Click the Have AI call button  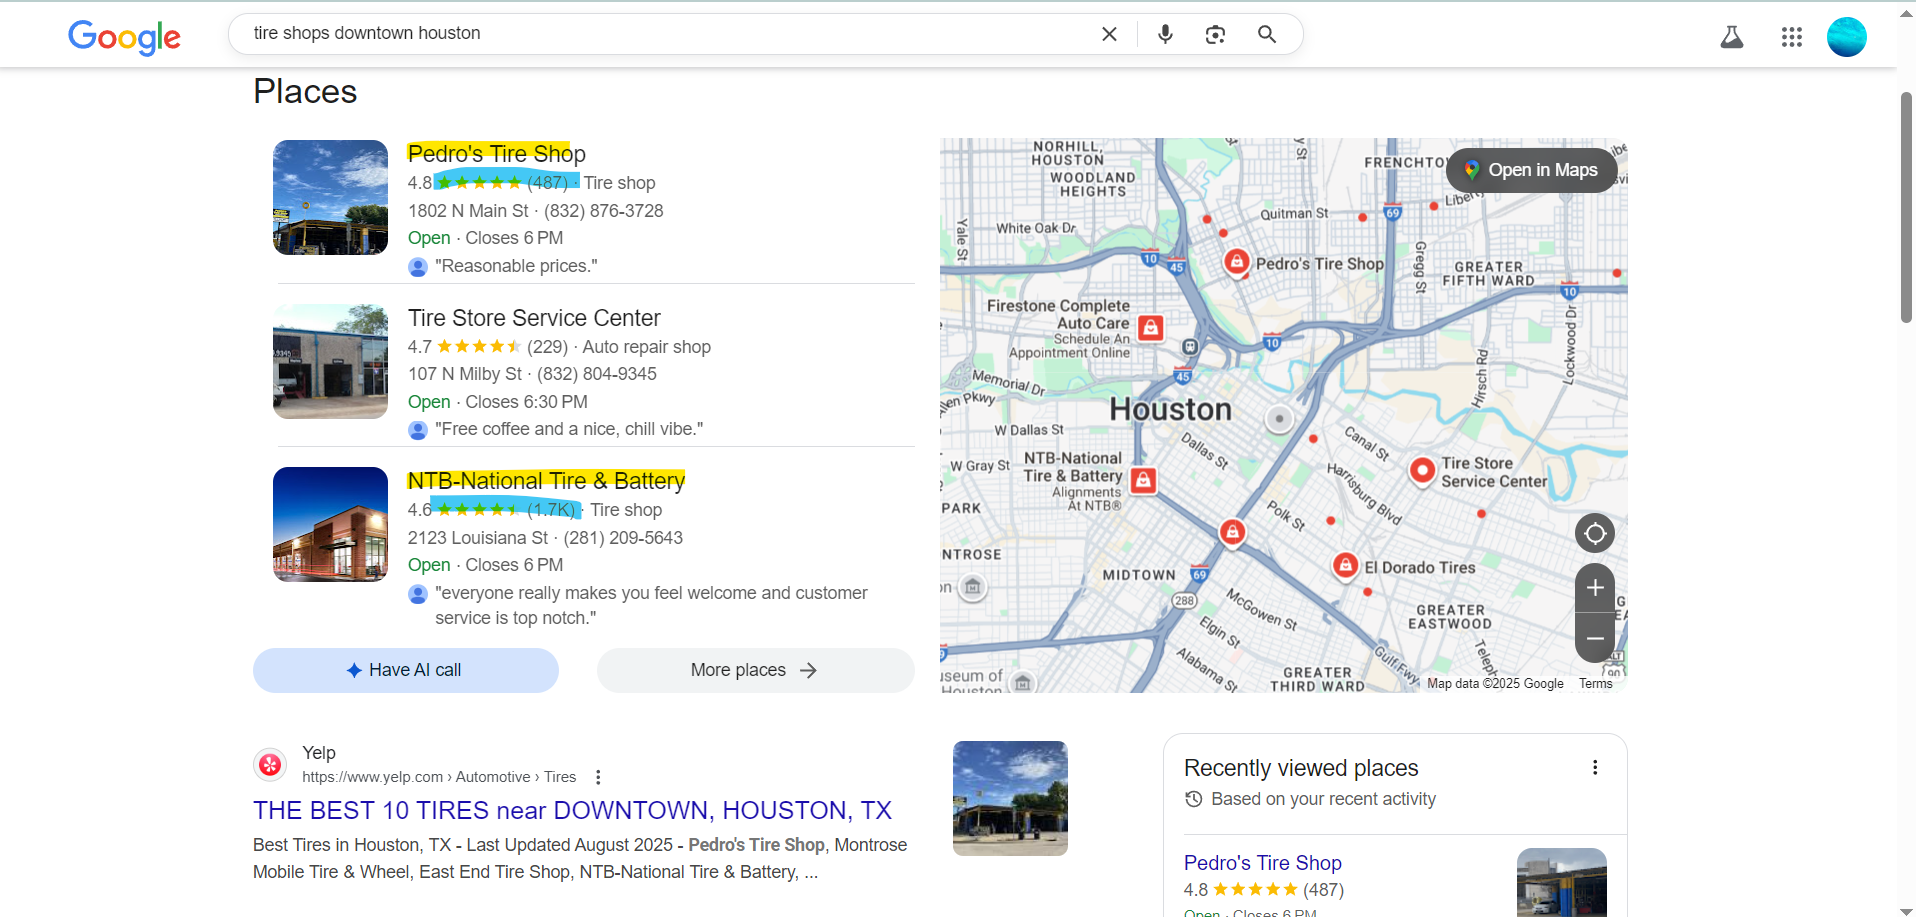point(406,670)
